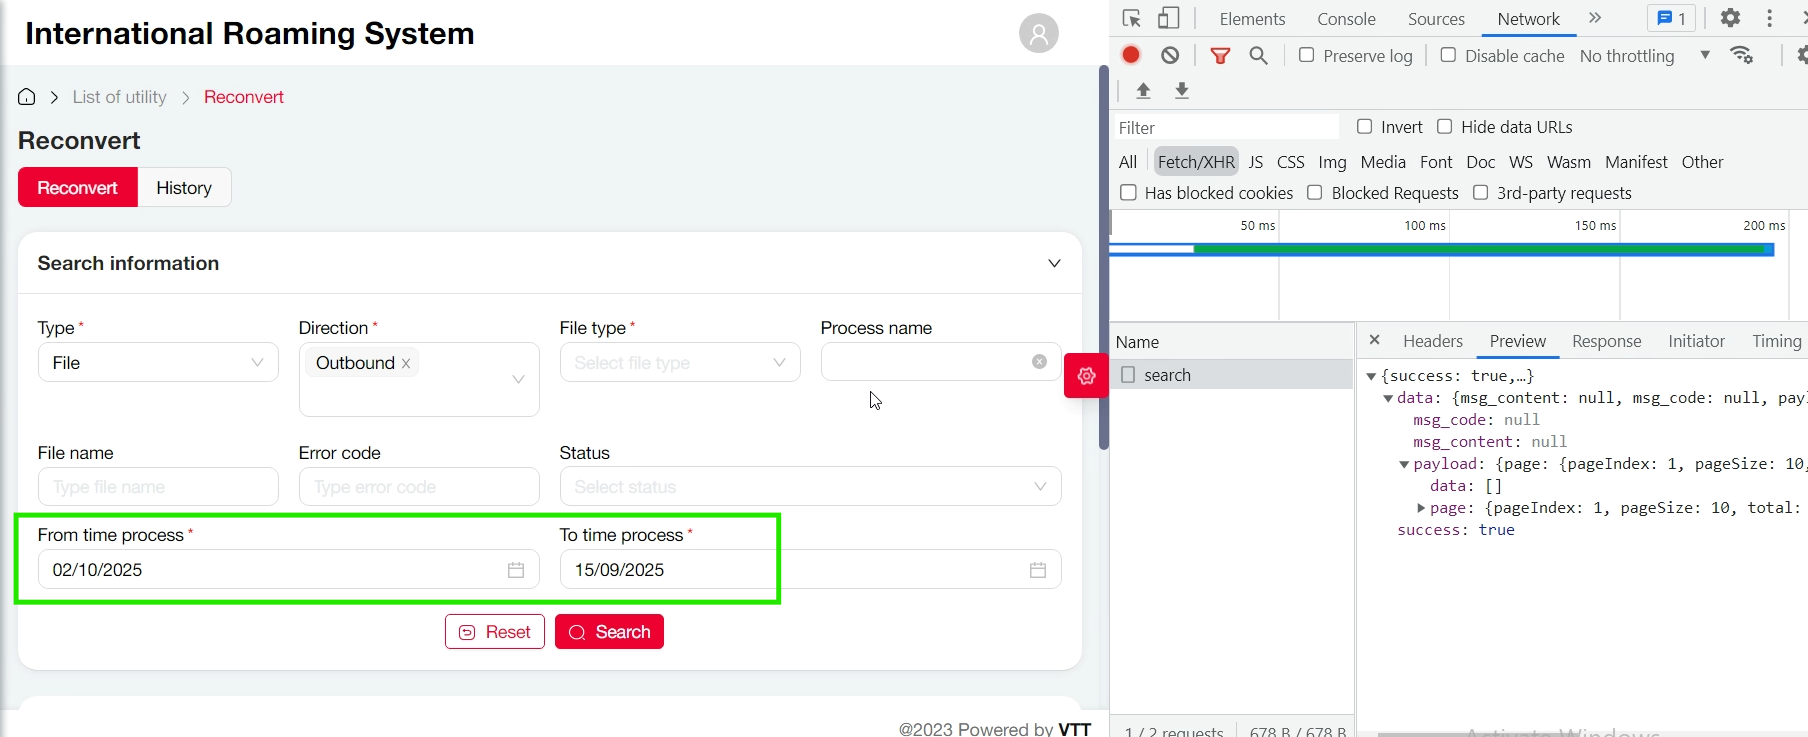
Task: Collapse the Search information panel
Action: 1054,264
